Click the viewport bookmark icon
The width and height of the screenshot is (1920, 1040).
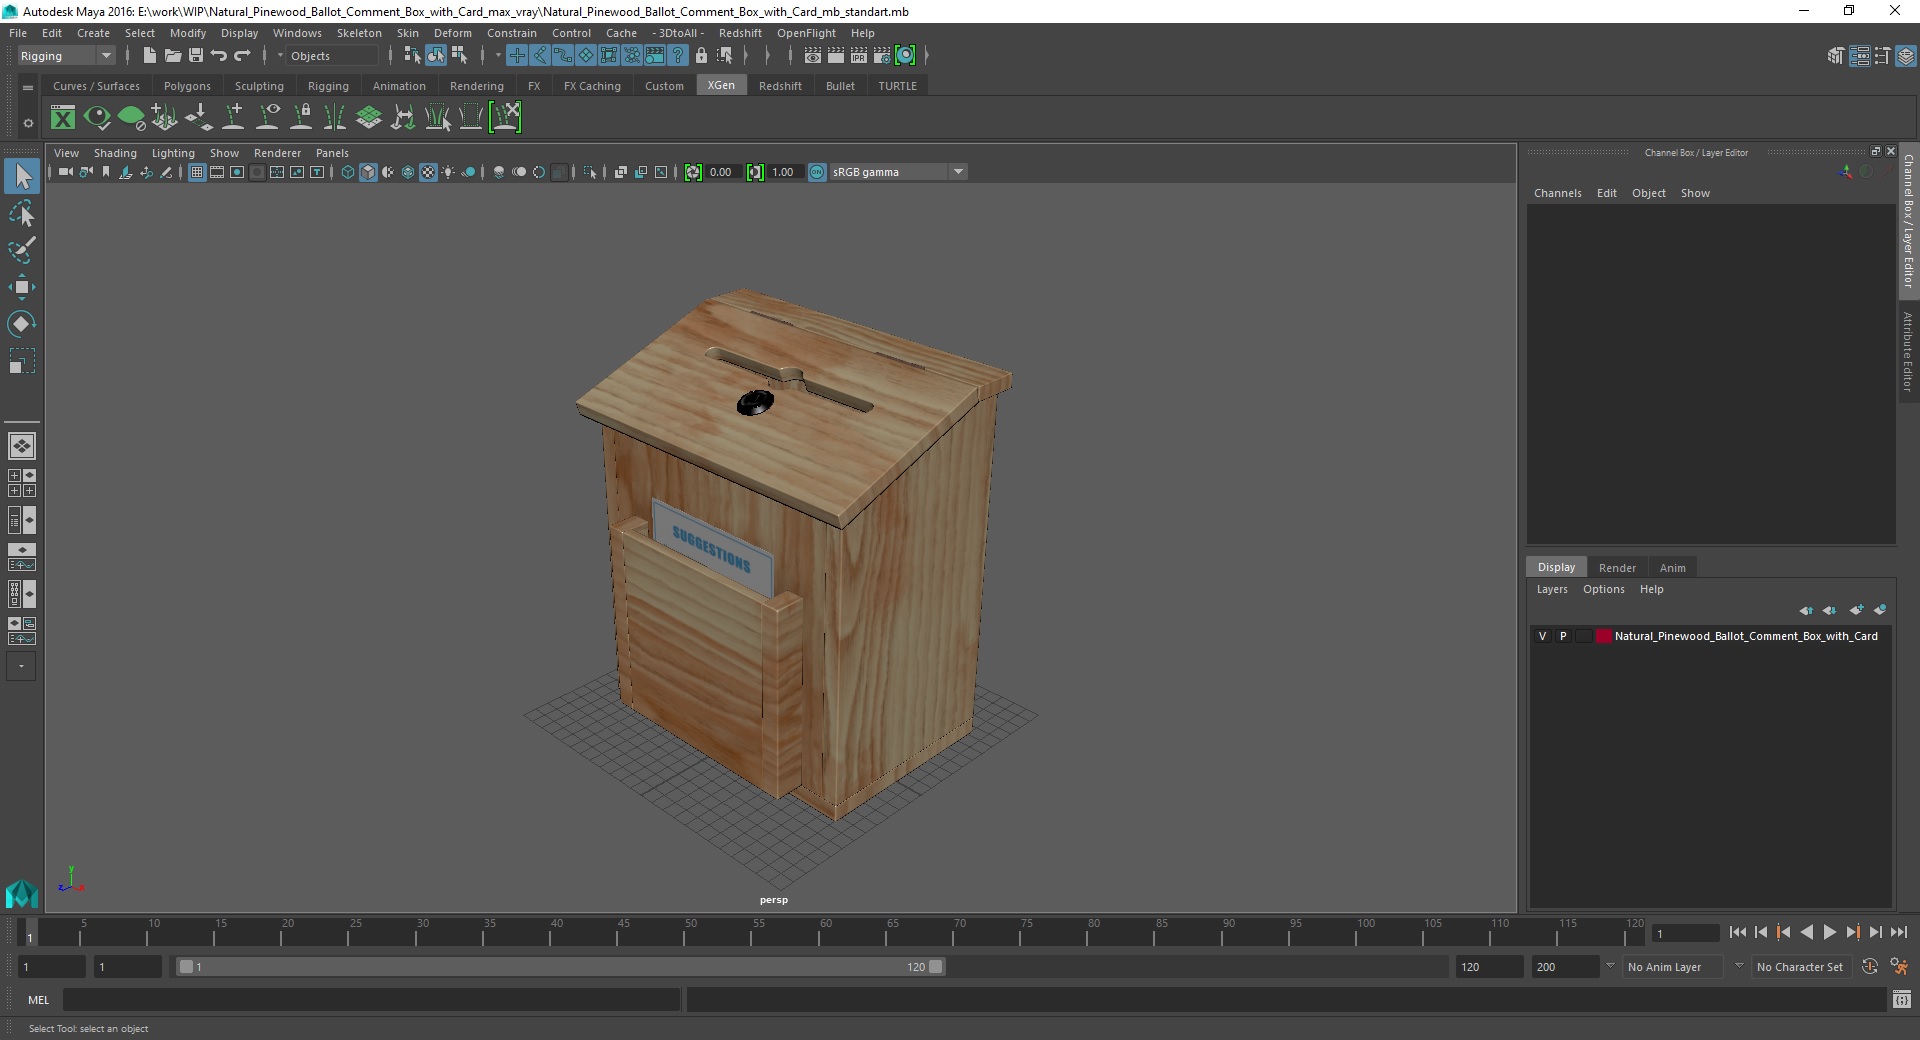coord(106,172)
